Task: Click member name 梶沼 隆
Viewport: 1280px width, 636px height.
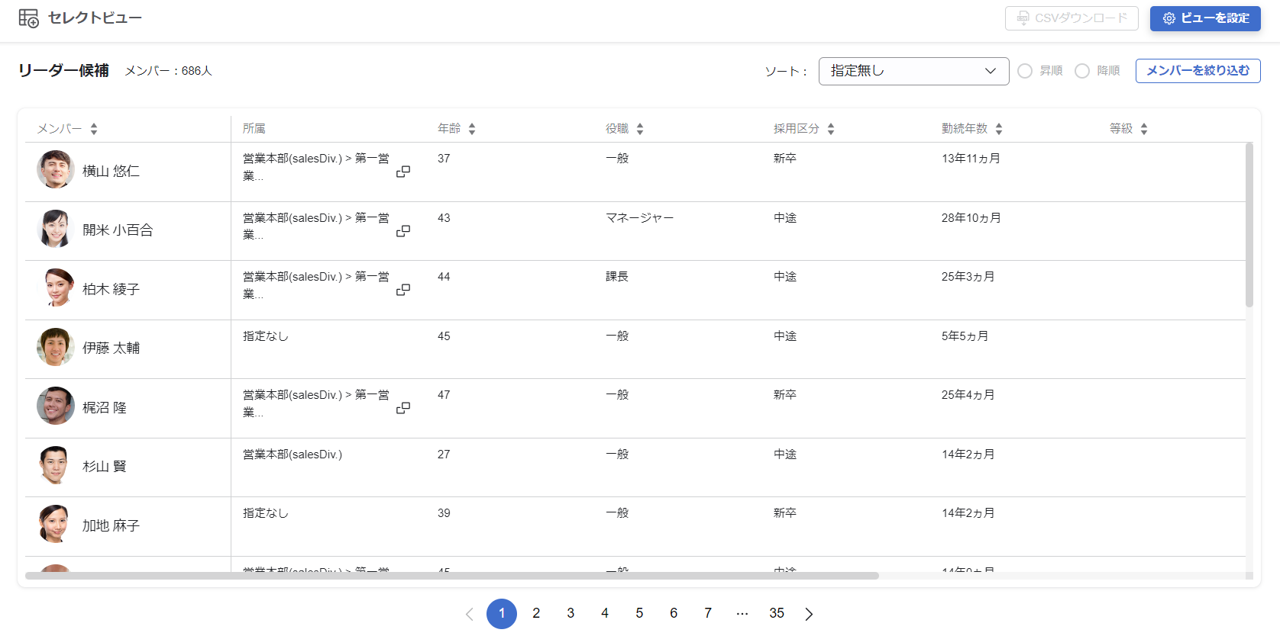Action: pos(104,408)
